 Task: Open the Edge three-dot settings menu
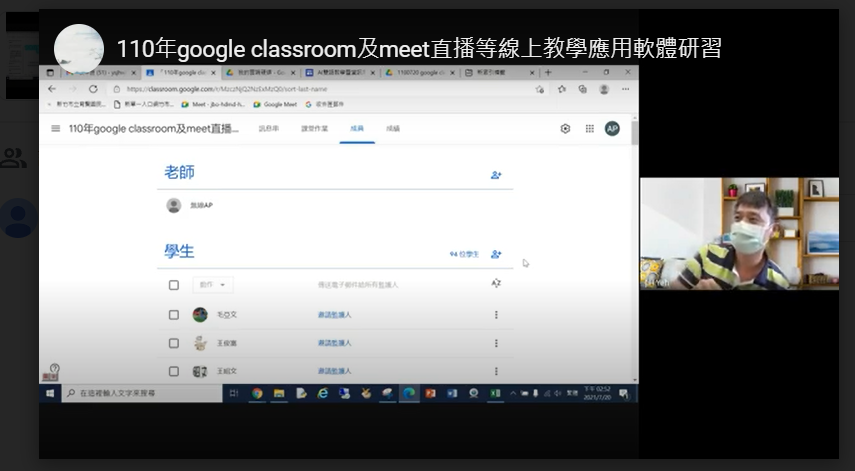[625, 89]
